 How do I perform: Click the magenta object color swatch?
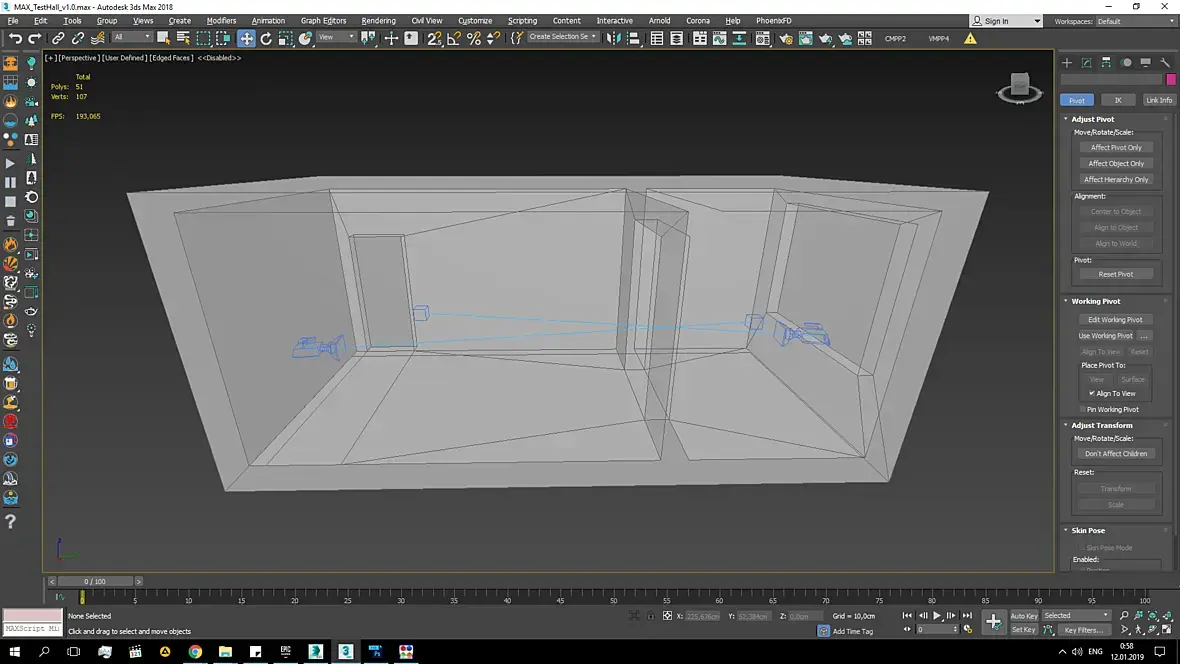point(1171,79)
